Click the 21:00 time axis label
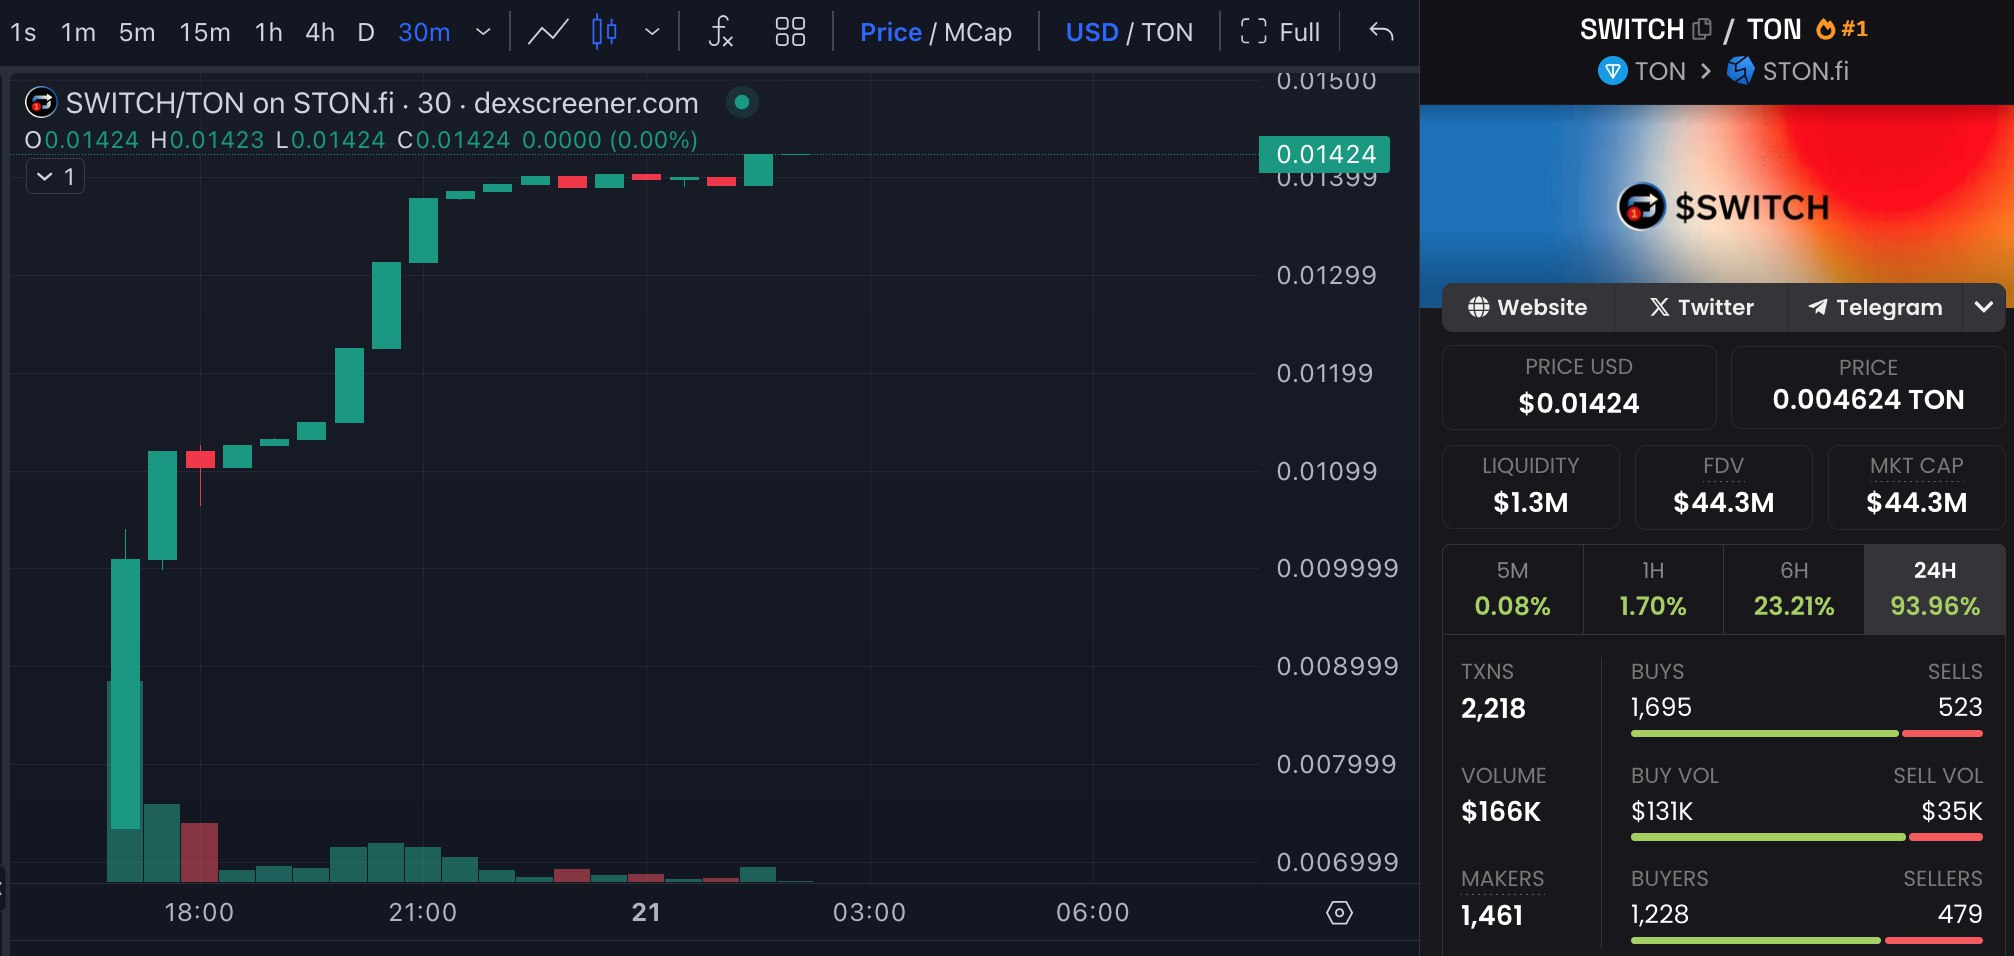2014x956 pixels. [422, 912]
